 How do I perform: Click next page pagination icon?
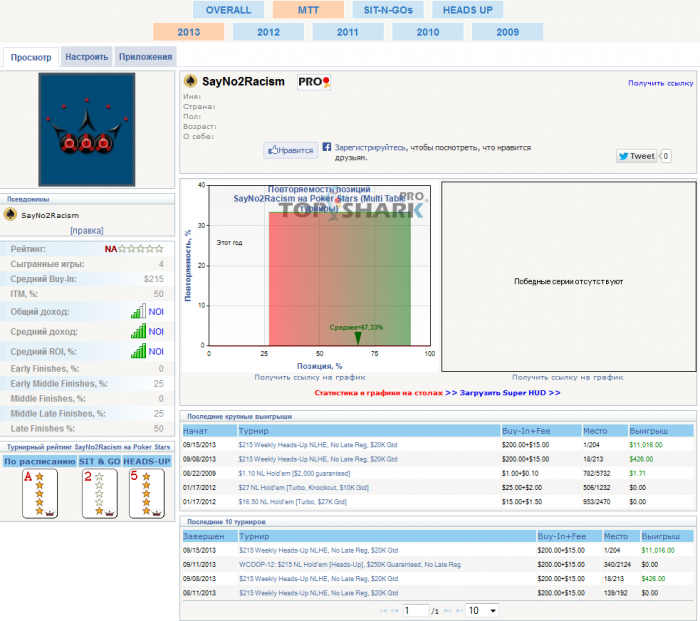coord(448,610)
